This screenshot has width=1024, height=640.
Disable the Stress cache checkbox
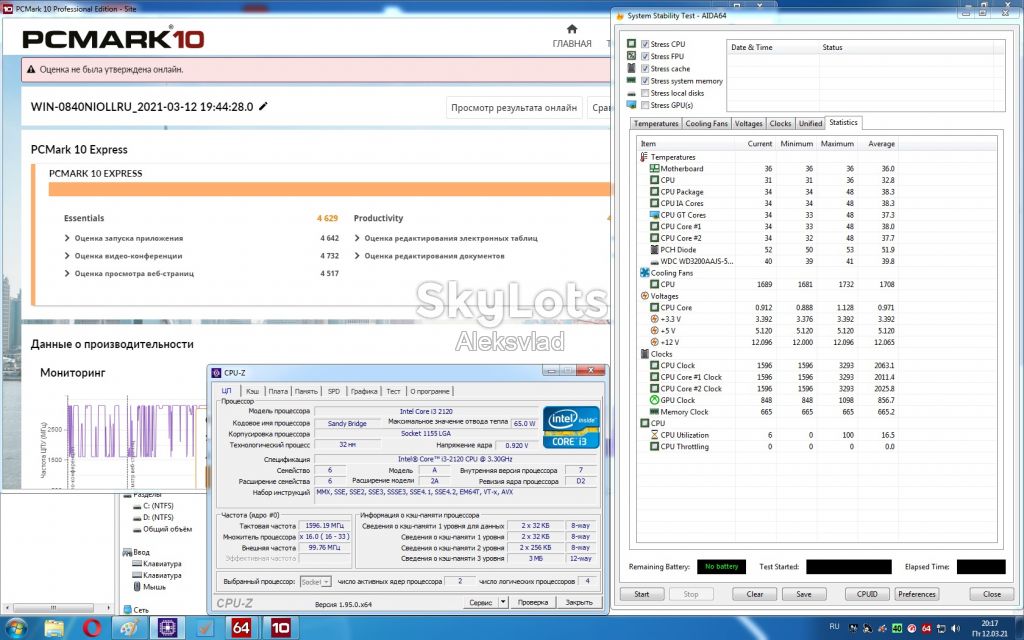point(645,69)
